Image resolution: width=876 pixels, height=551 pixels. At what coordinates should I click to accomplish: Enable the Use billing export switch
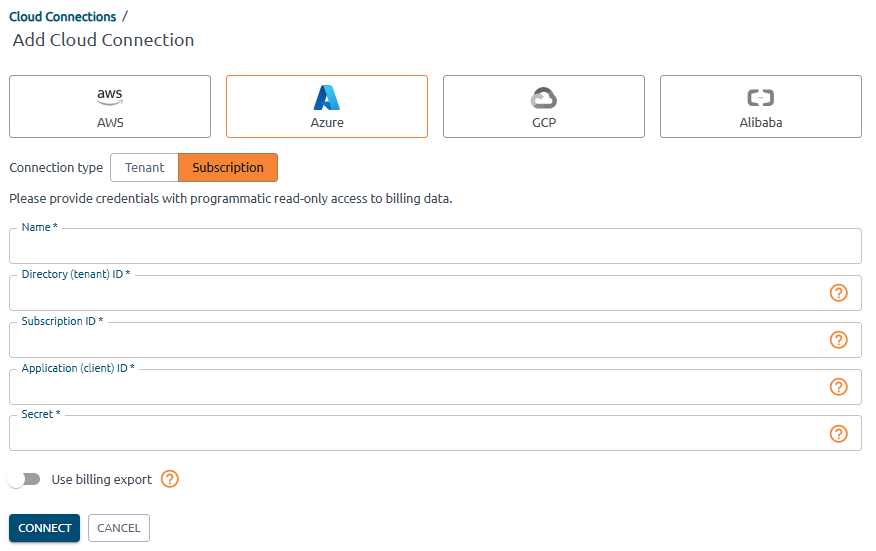pyautogui.click(x=25, y=479)
